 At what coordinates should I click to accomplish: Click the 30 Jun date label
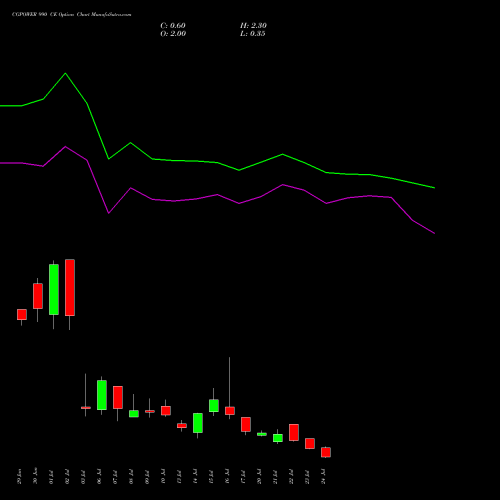(x=35, y=476)
